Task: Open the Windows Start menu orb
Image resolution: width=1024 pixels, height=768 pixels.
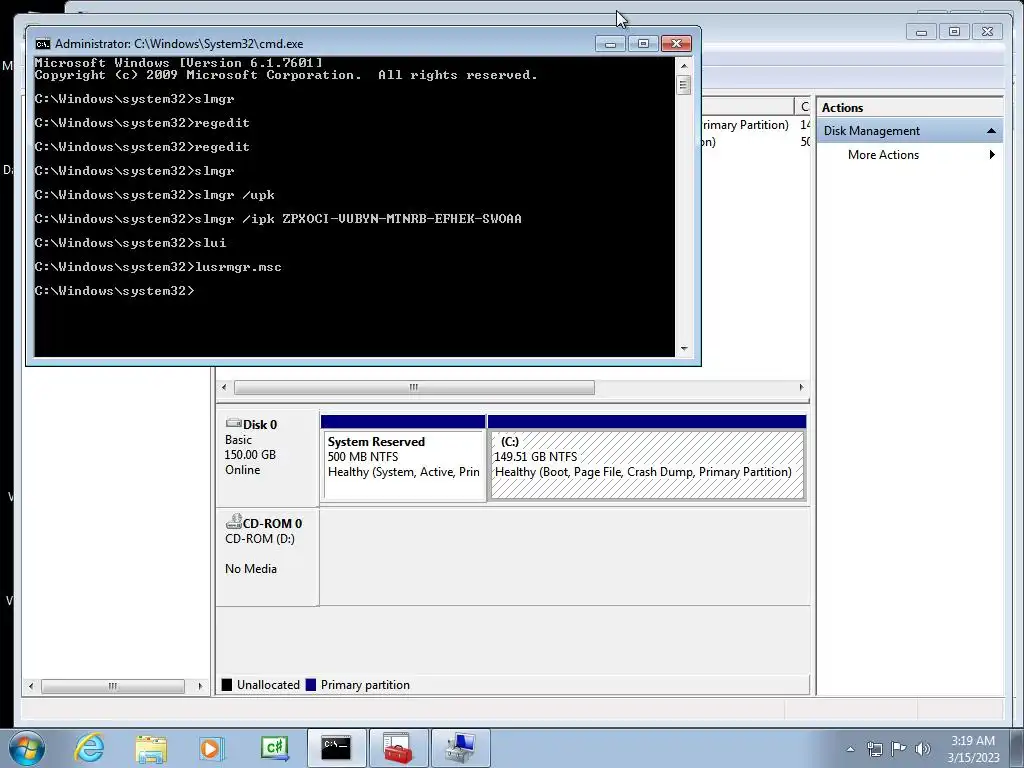Action: pyautogui.click(x=27, y=748)
